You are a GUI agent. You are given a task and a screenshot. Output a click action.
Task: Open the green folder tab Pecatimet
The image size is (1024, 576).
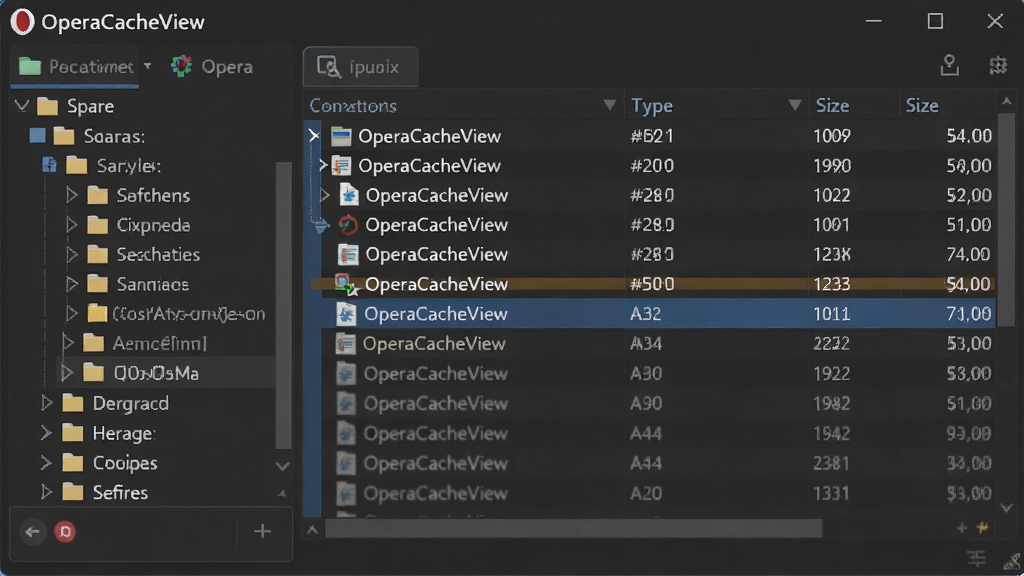[75, 67]
